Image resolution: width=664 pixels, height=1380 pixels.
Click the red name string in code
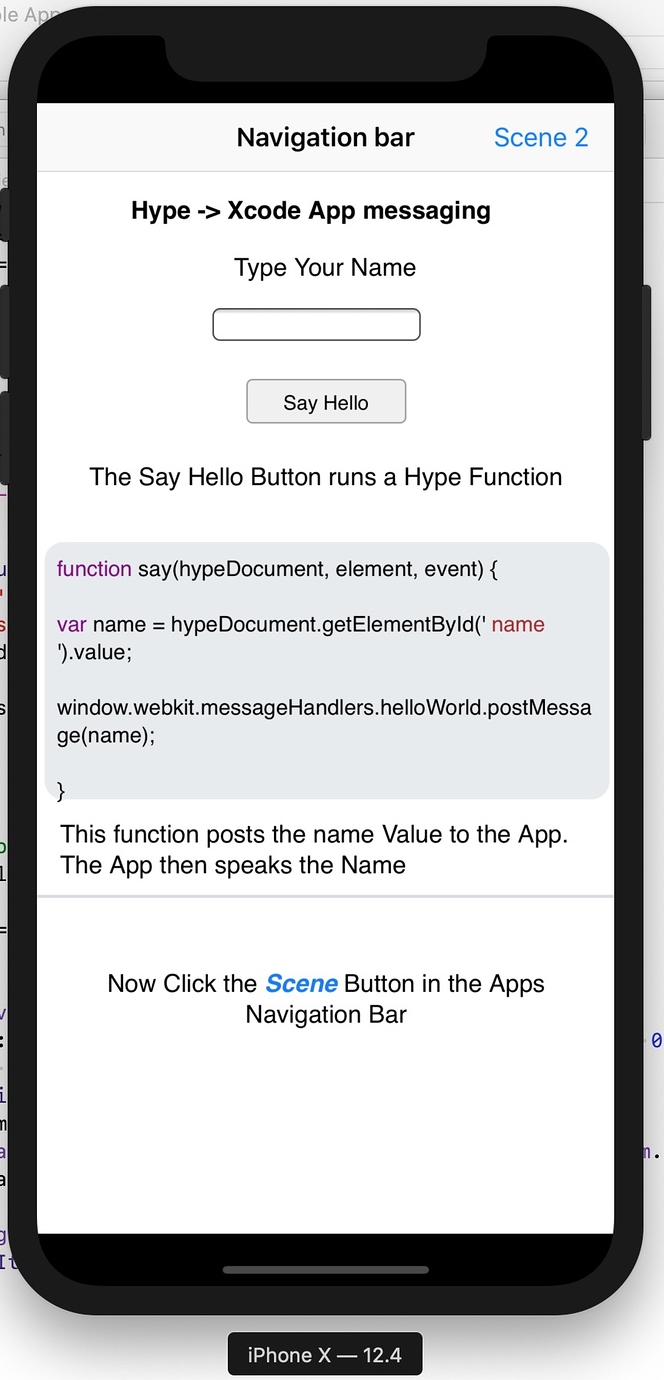point(518,625)
